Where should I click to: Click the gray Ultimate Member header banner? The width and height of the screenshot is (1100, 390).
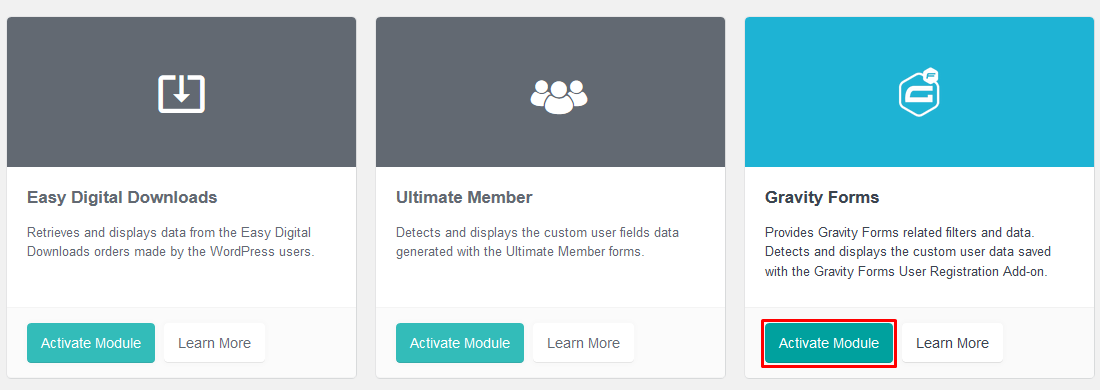point(551,93)
